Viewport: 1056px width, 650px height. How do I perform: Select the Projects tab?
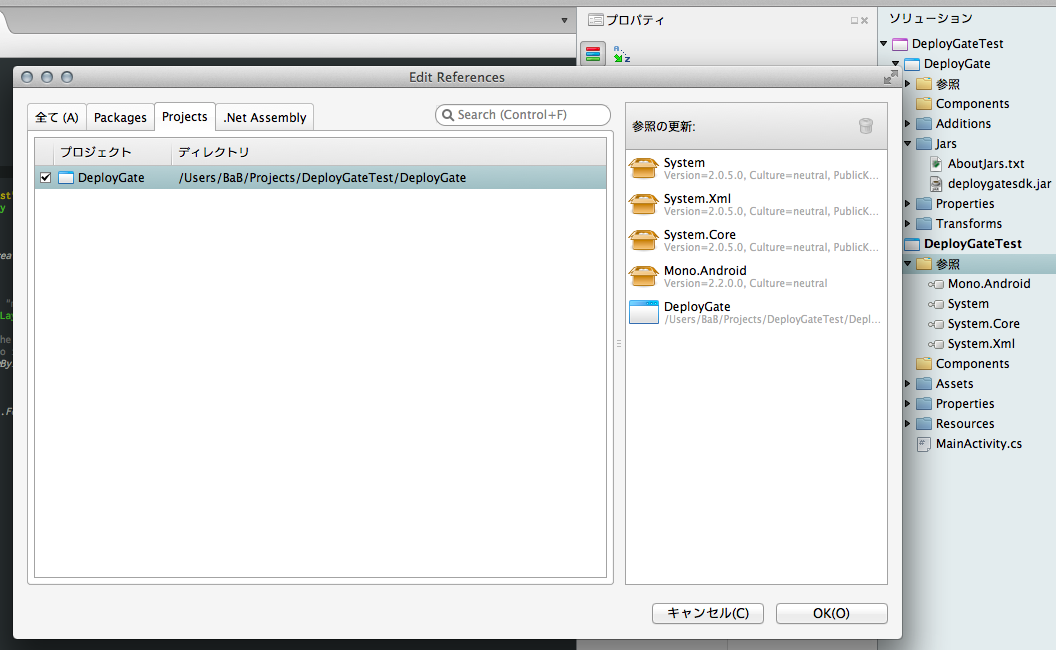click(x=185, y=117)
